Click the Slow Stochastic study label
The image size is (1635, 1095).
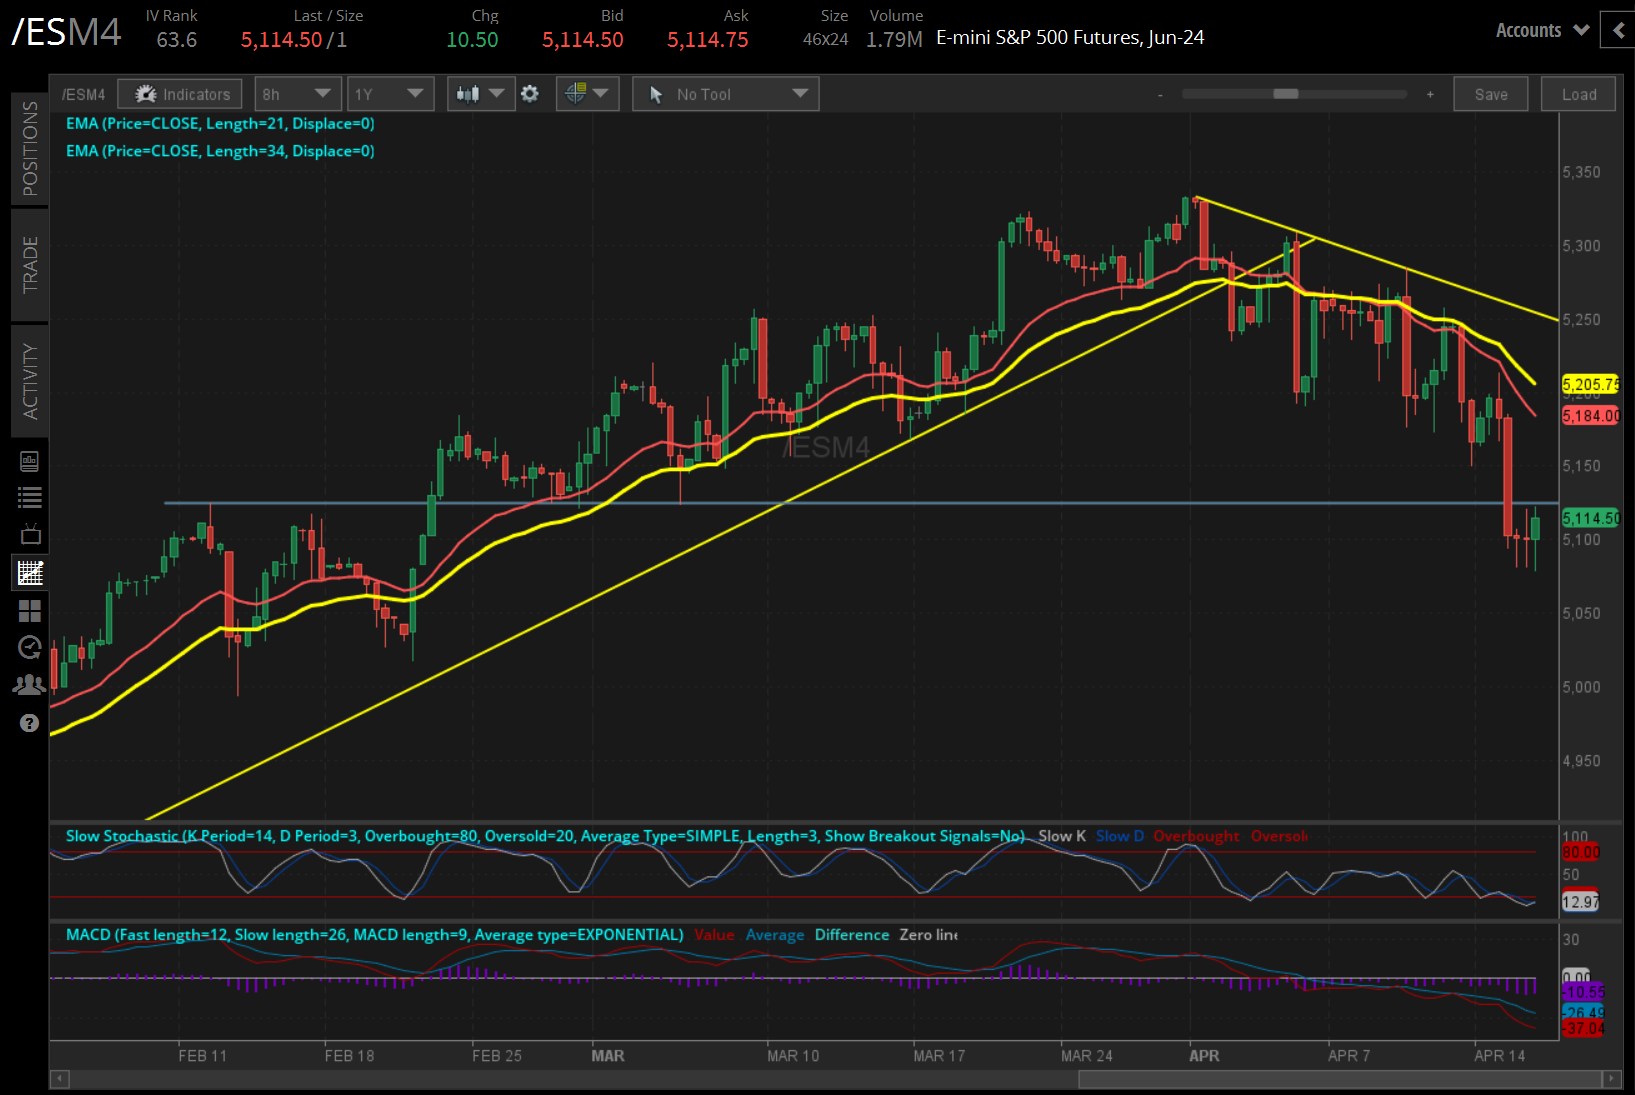[x=545, y=836]
